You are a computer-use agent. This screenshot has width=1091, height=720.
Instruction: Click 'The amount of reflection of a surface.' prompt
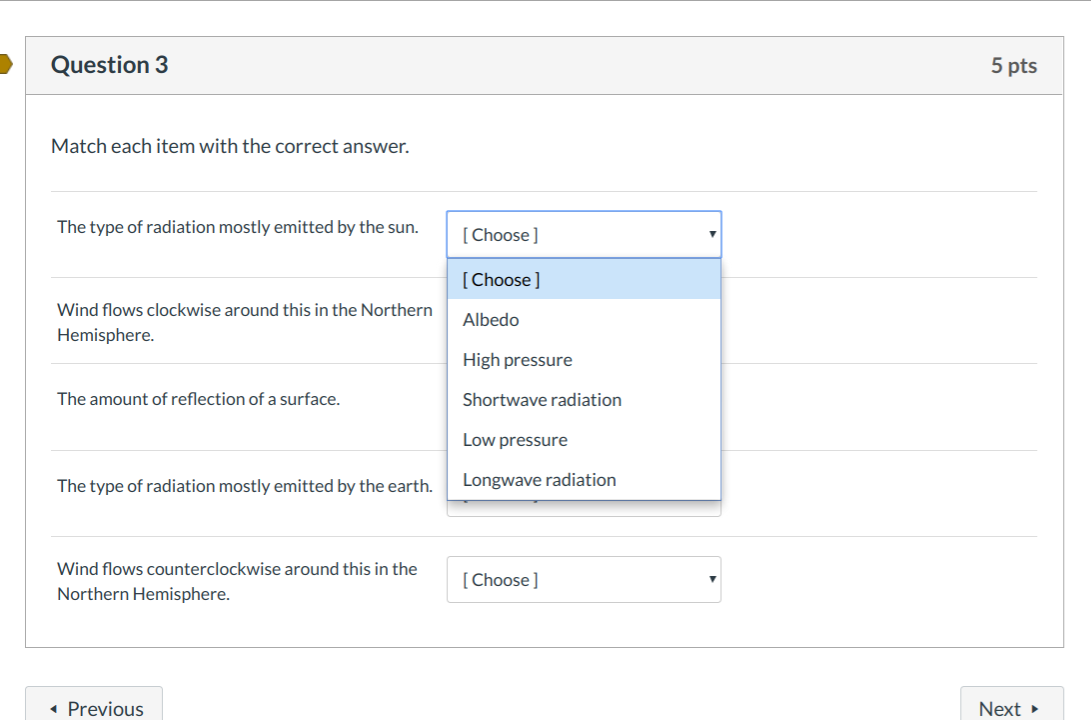198,399
